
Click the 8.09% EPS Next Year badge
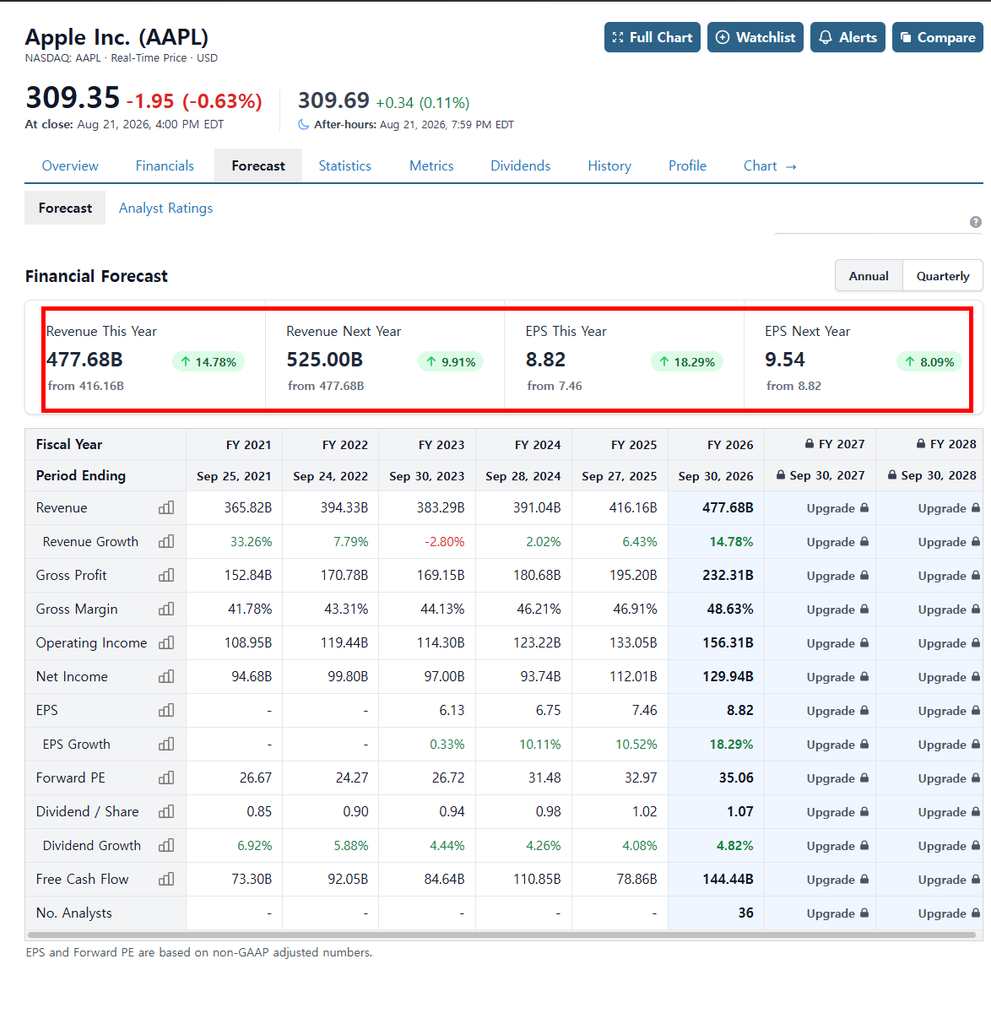(x=929, y=362)
